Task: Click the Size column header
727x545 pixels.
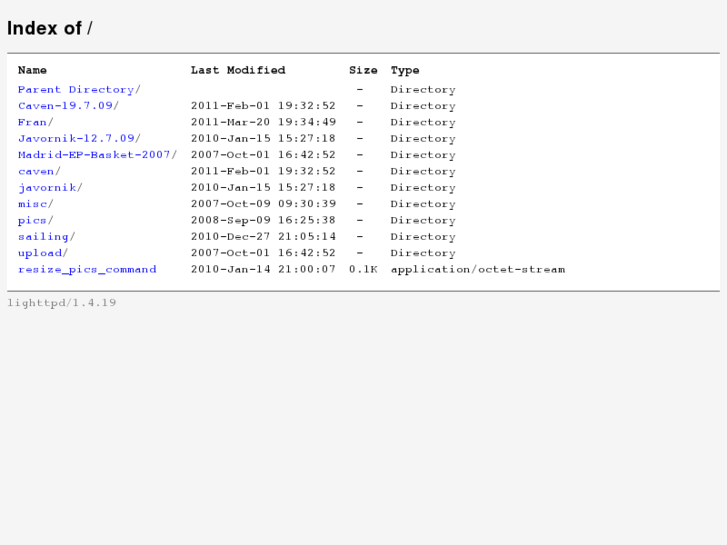Action: click(363, 70)
